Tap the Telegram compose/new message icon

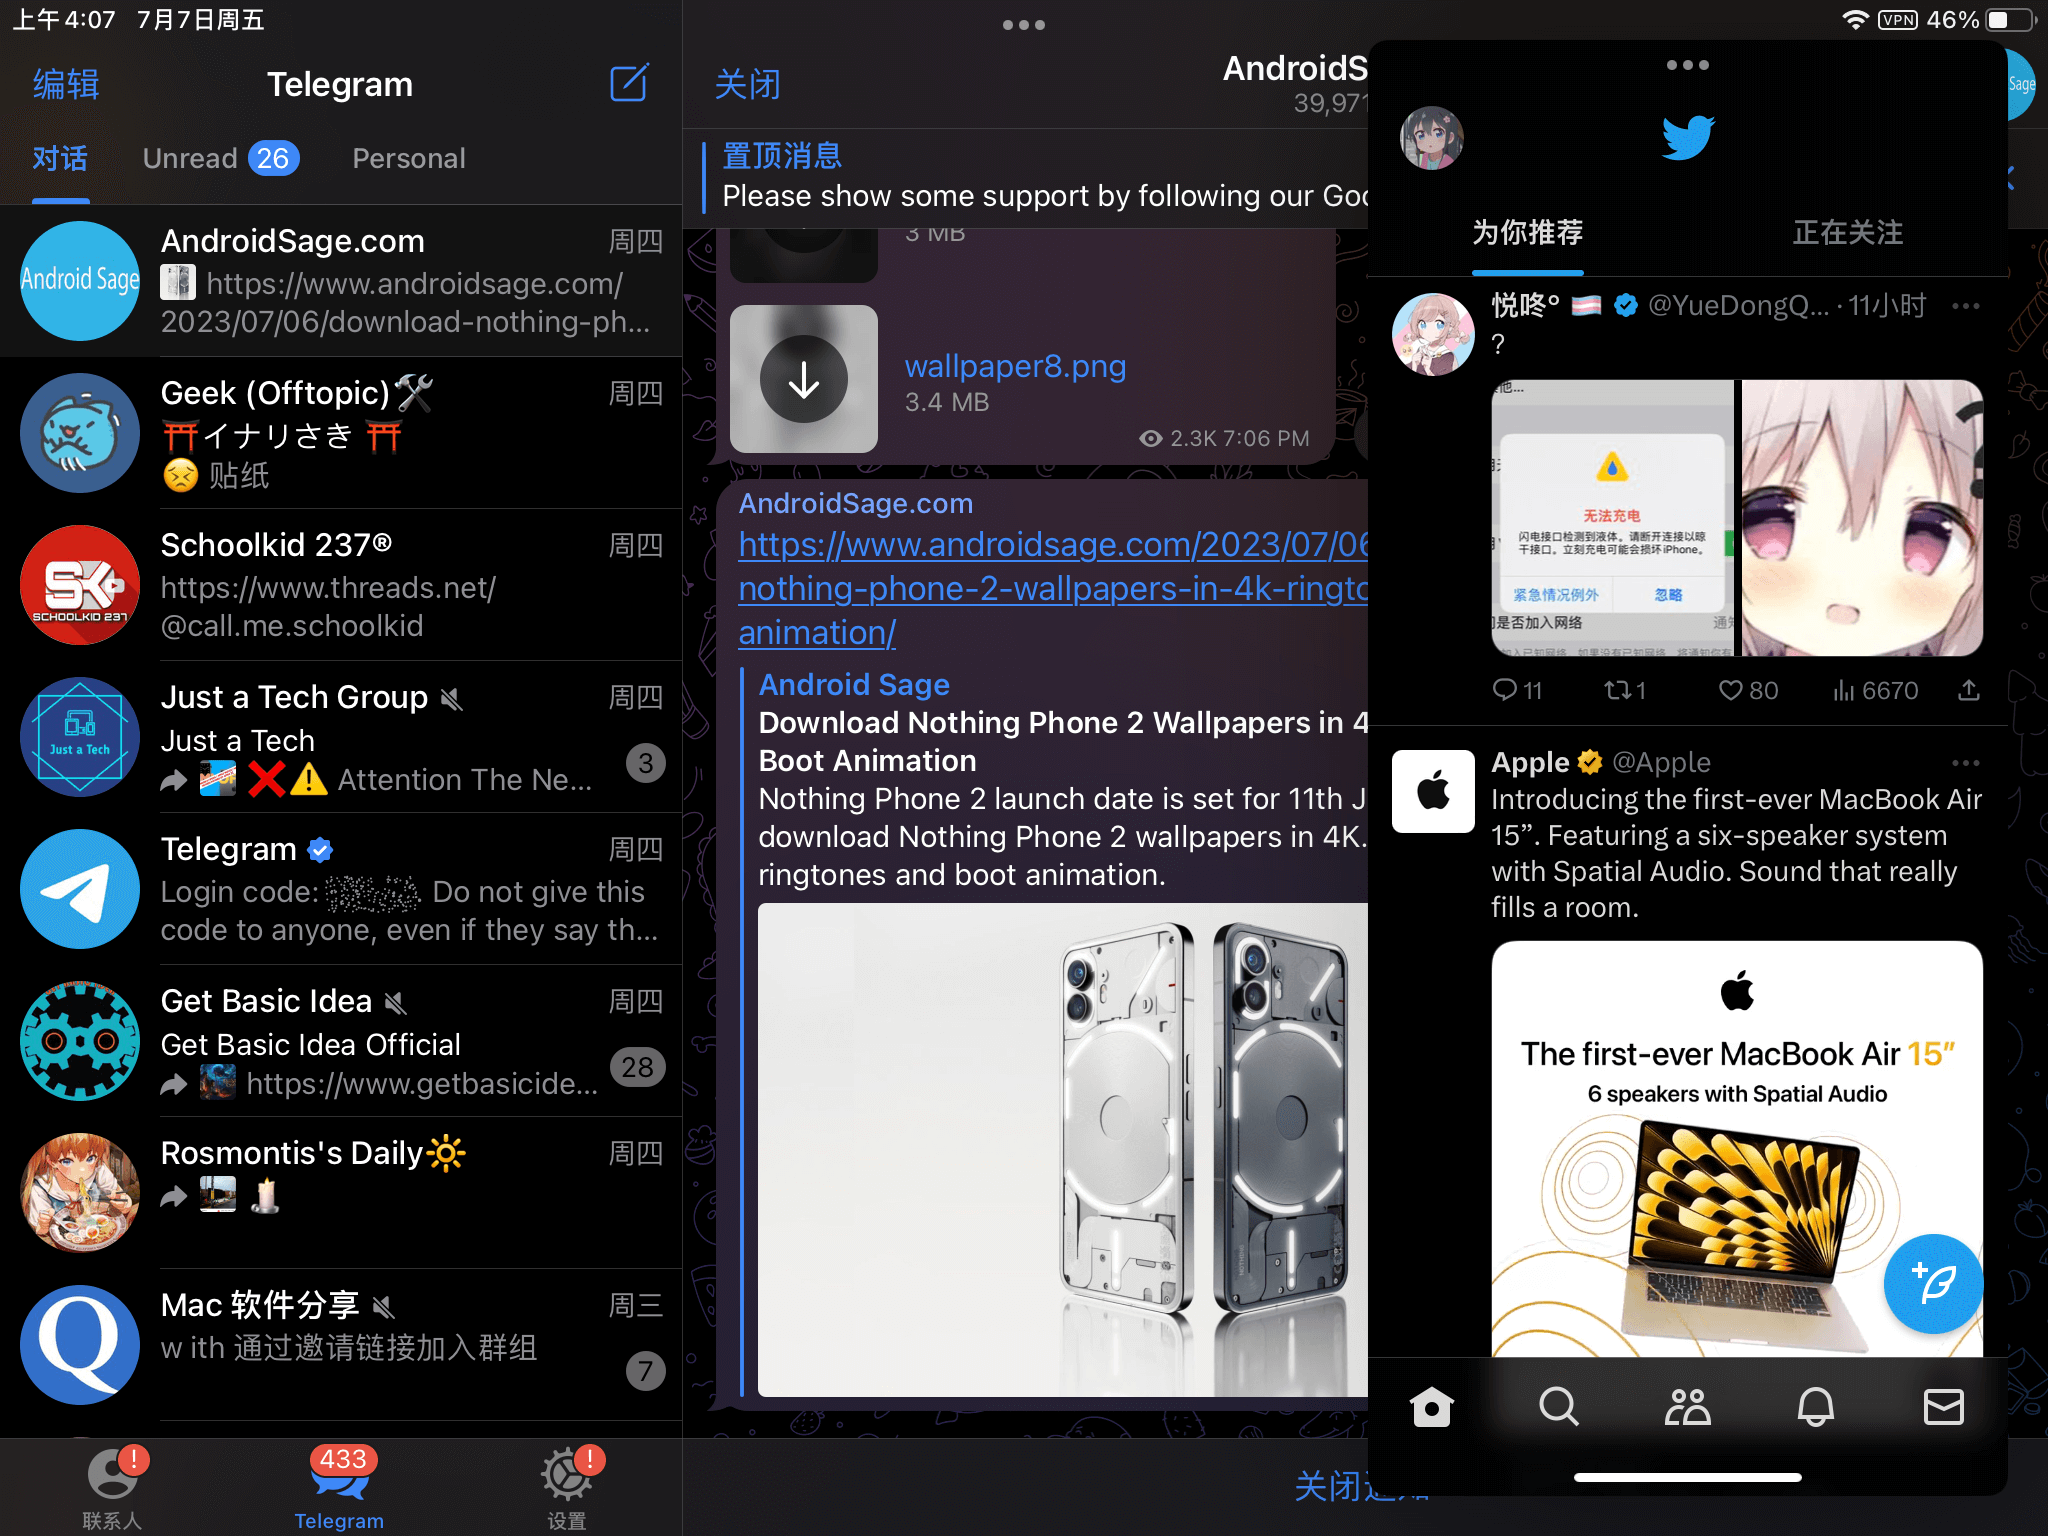(x=631, y=84)
